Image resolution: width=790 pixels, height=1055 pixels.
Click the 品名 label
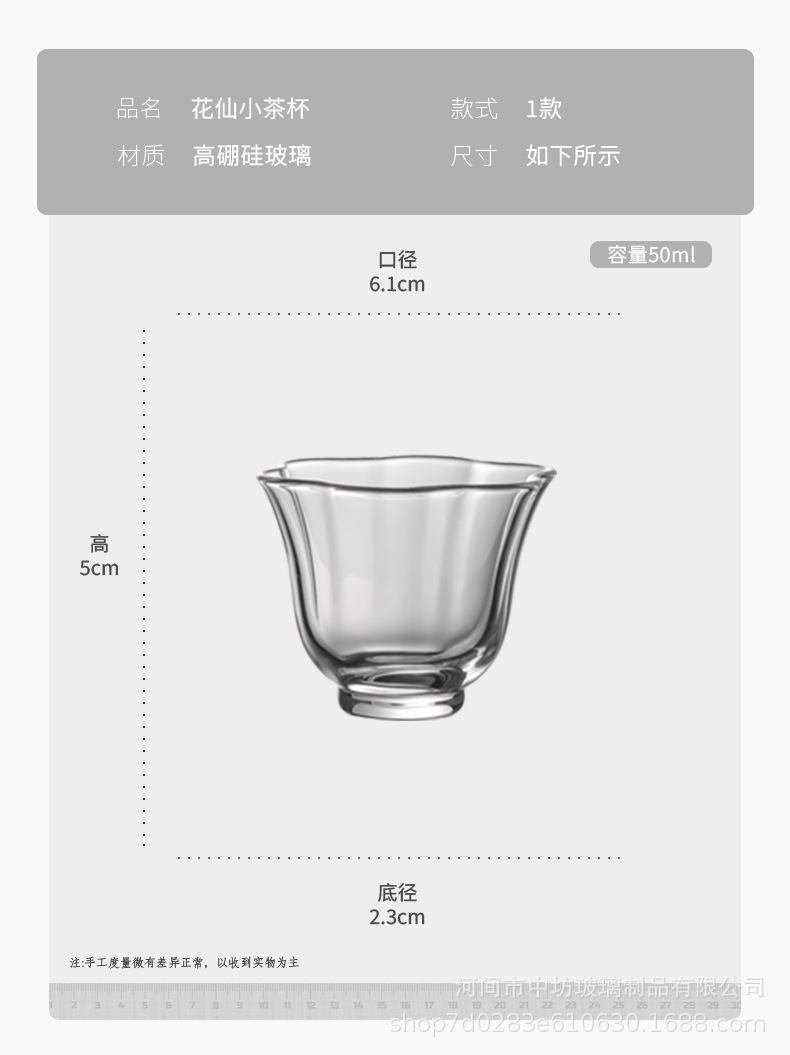coord(139,108)
